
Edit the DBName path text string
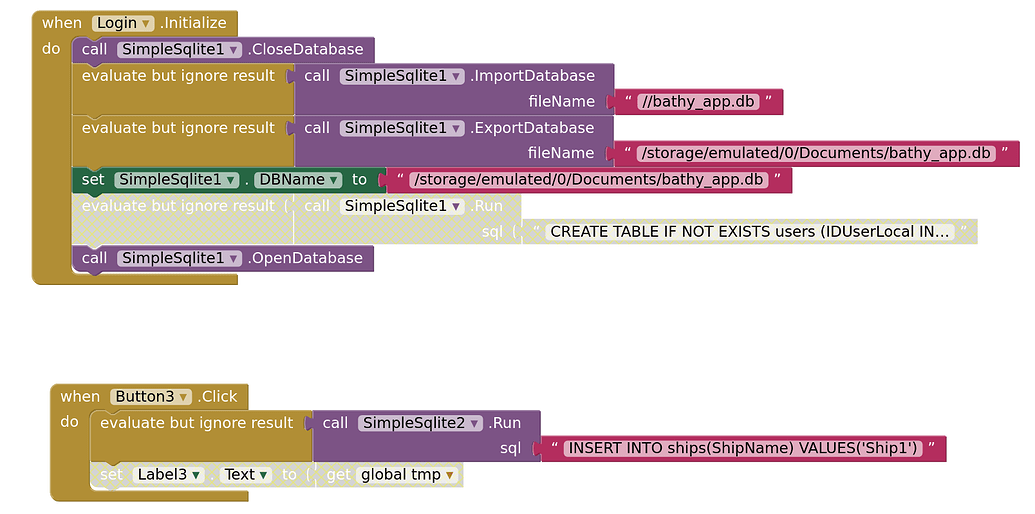(x=589, y=179)
